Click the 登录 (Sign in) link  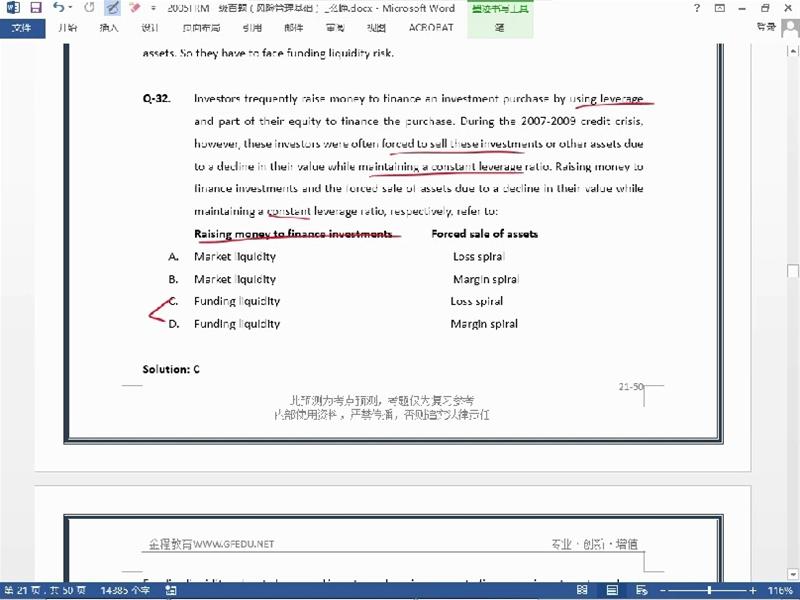pyautogui.click(x=766, y=27)
